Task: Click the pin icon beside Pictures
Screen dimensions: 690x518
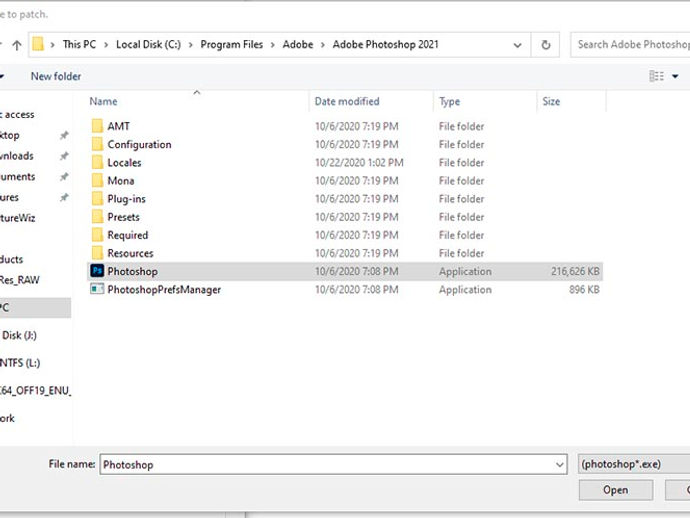Action: click(64, 197)
